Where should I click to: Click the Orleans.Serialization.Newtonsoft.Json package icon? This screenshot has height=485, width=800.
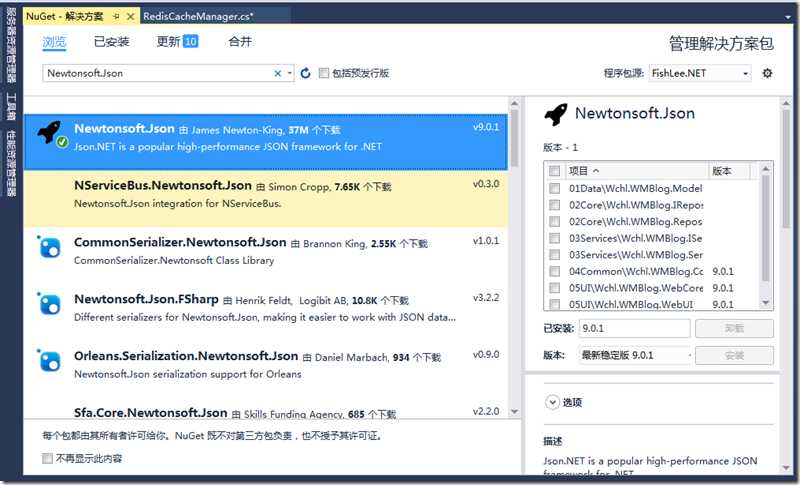tap(50, 361)
